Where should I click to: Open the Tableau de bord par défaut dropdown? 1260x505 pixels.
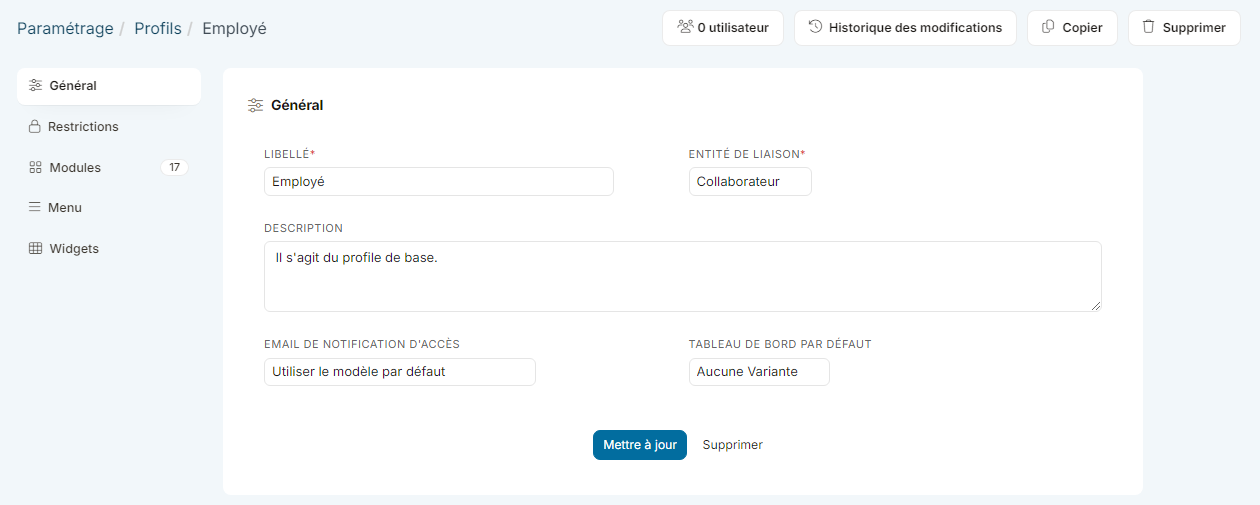[x=759, y=371]
